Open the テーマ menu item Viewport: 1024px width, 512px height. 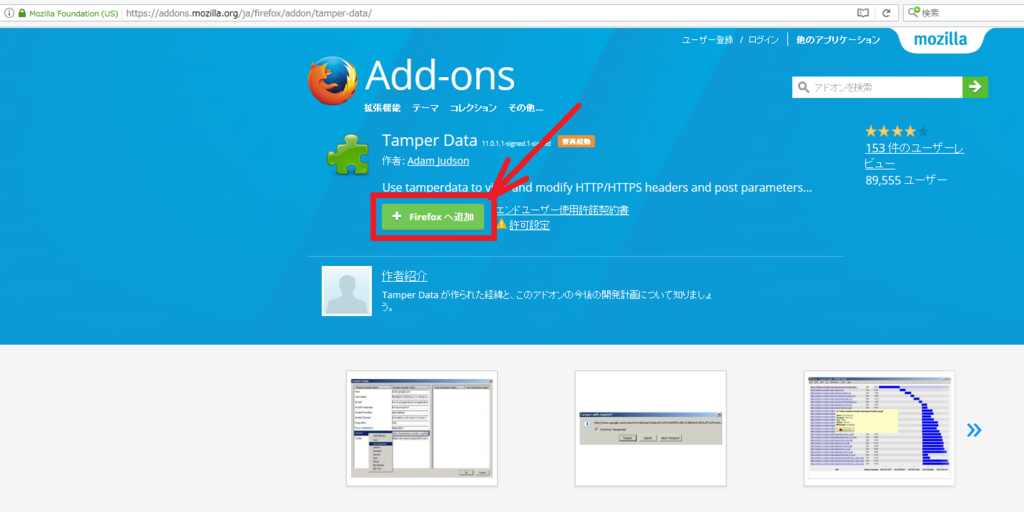point(425,108)
